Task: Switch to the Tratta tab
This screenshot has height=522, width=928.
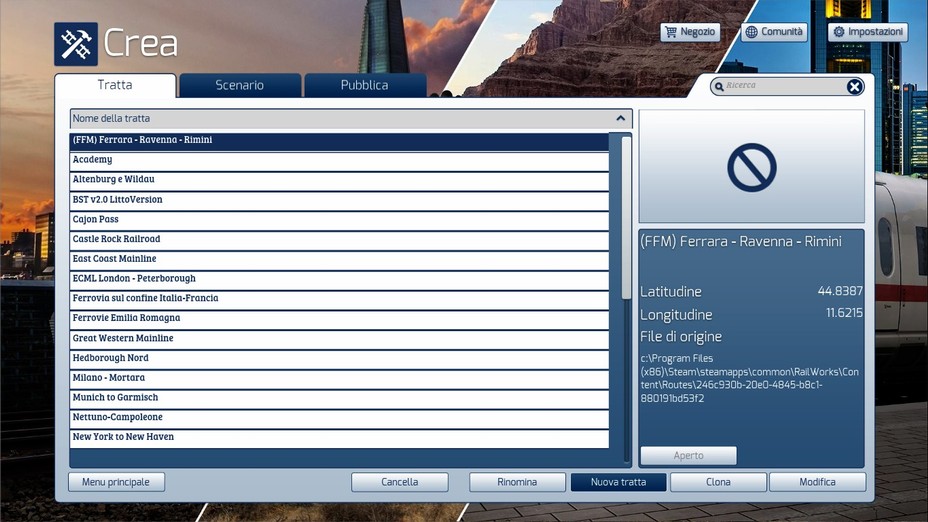Action: [x=115, y=85]
